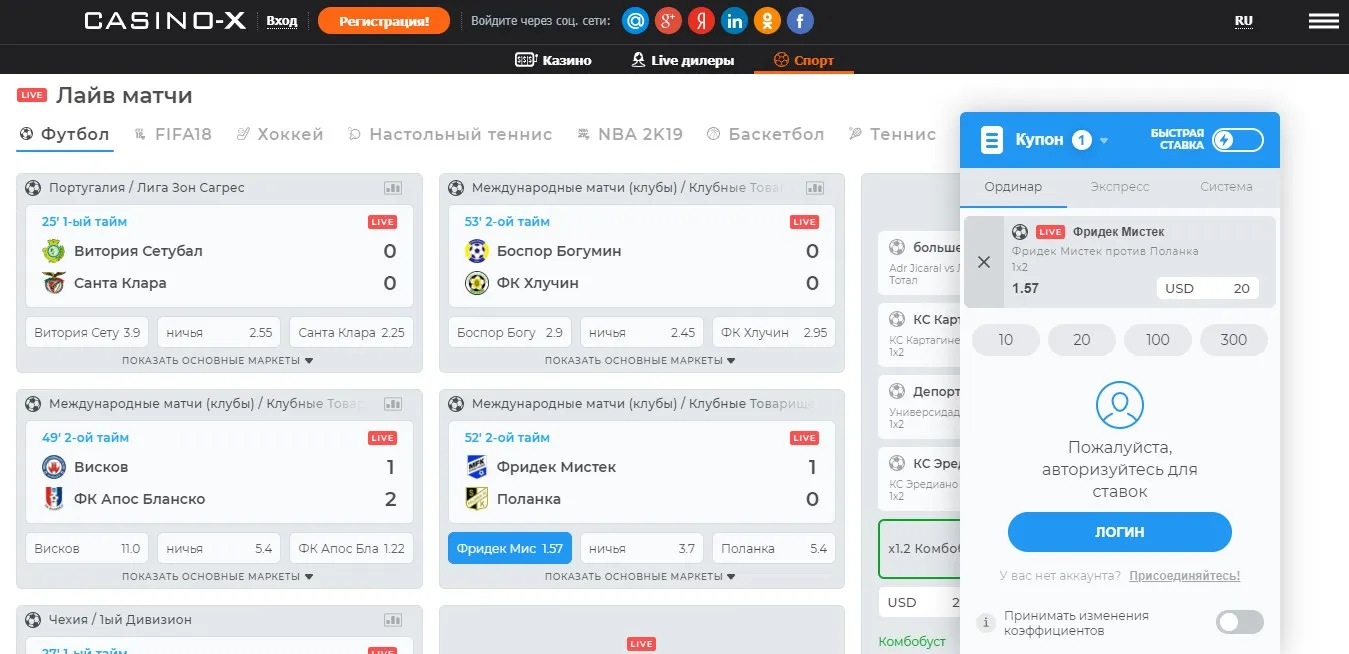Open the Хоккей sport tab
The width and height of the screenshot is (1349, 654).
click(280, 134)
